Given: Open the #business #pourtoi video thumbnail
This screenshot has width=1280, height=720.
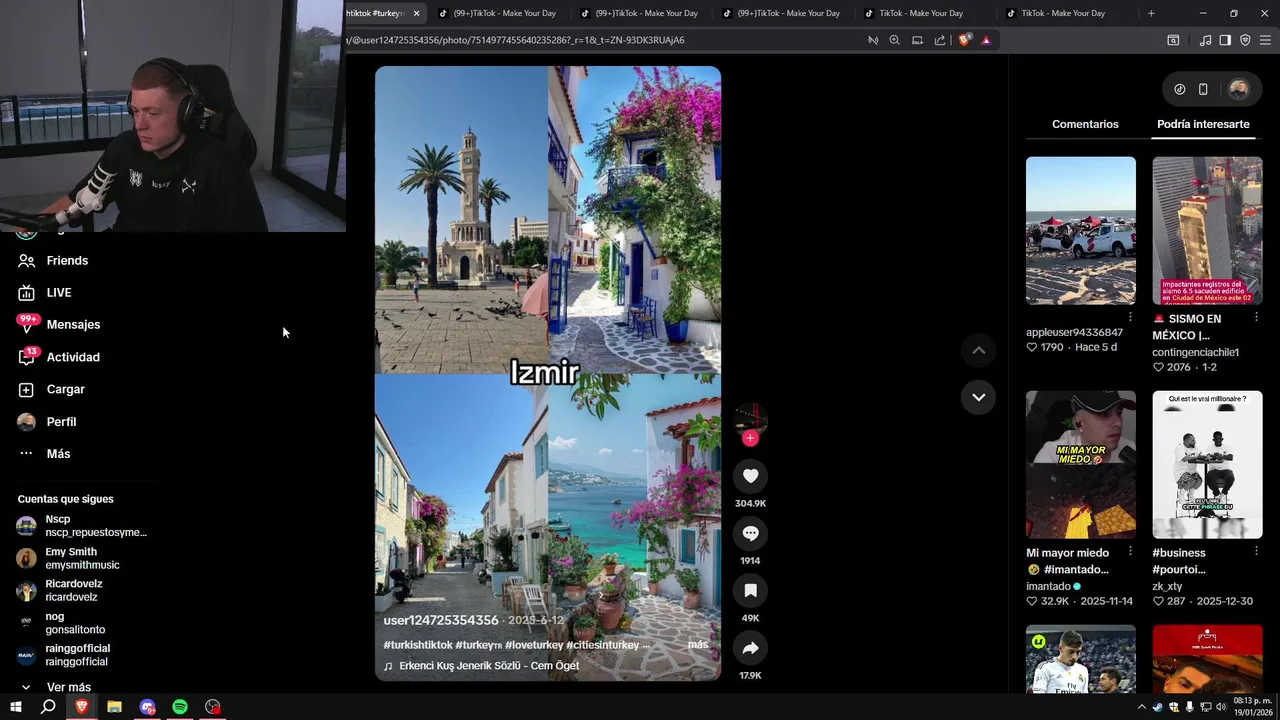Looking at the screenshot, I should coord(1207,464).
